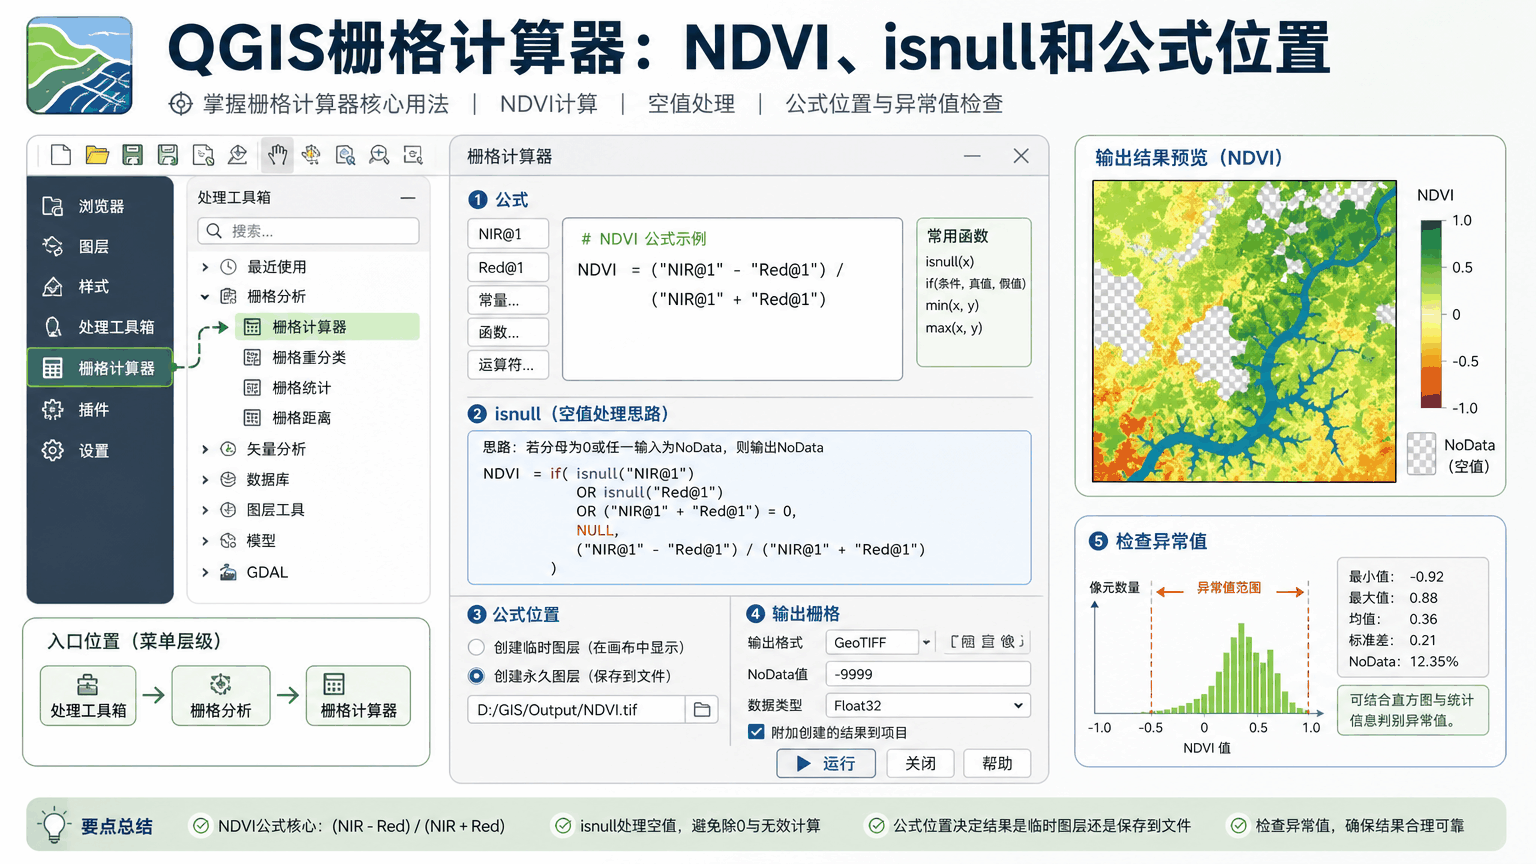1536x864 pixels.
Task: Click the 栅格分析 icon in entry path
Action: (221, 685)
